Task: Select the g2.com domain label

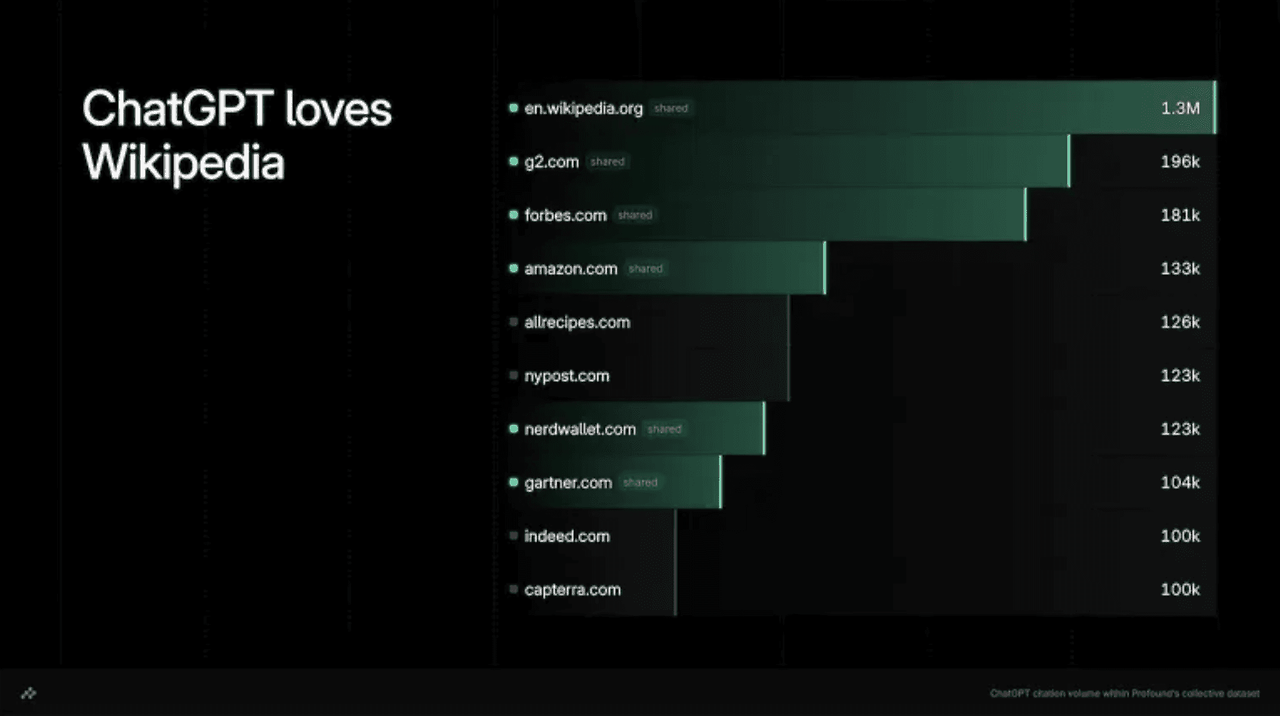Action: click(x=551, y=162)
